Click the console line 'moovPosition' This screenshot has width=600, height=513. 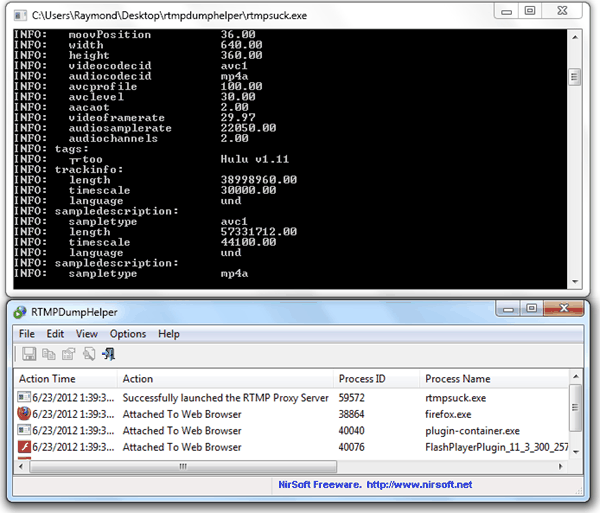[110, 34]
